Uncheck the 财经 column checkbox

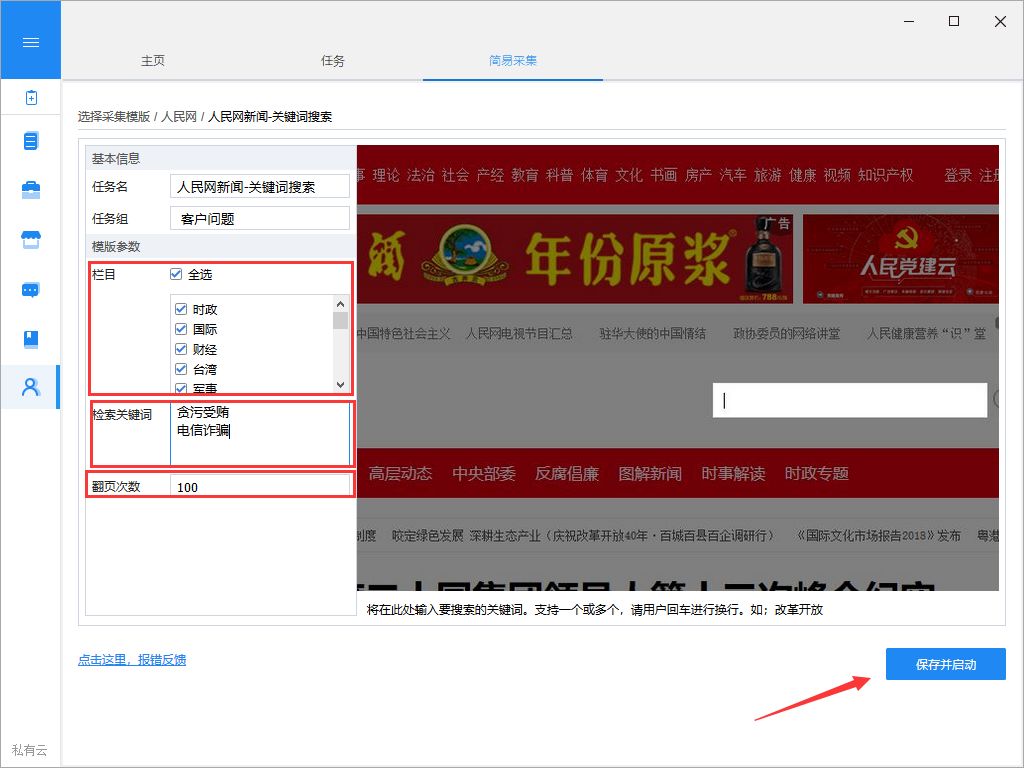pyautogui.click(x=181, y=349)
